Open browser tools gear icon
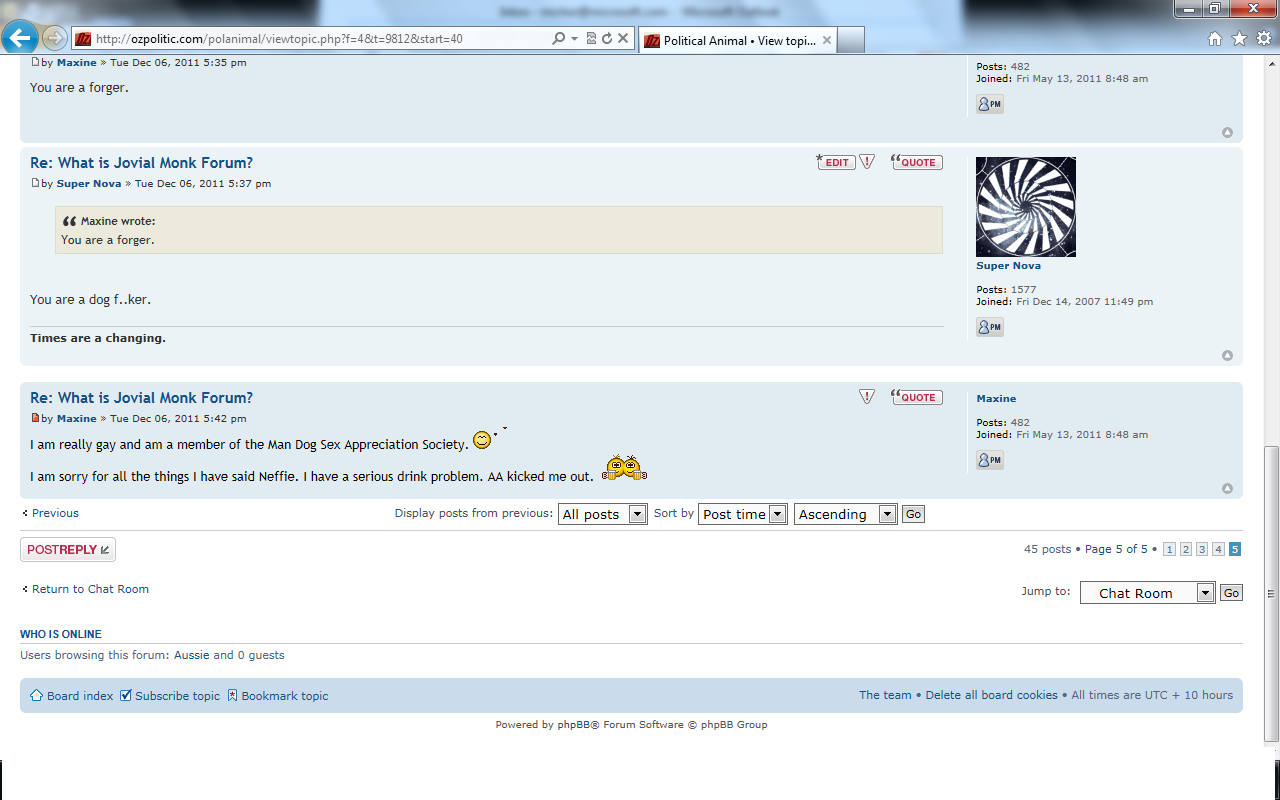This screenshot has width=1280, height=800. point(1263,39)
